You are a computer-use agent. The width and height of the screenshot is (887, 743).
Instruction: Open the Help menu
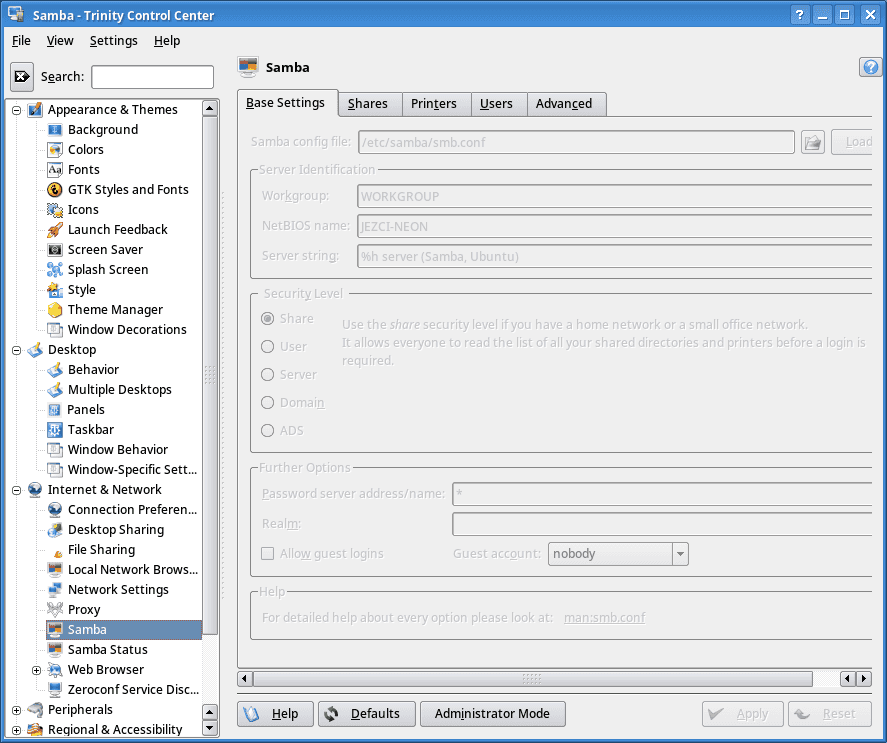(x=167, y=41)
